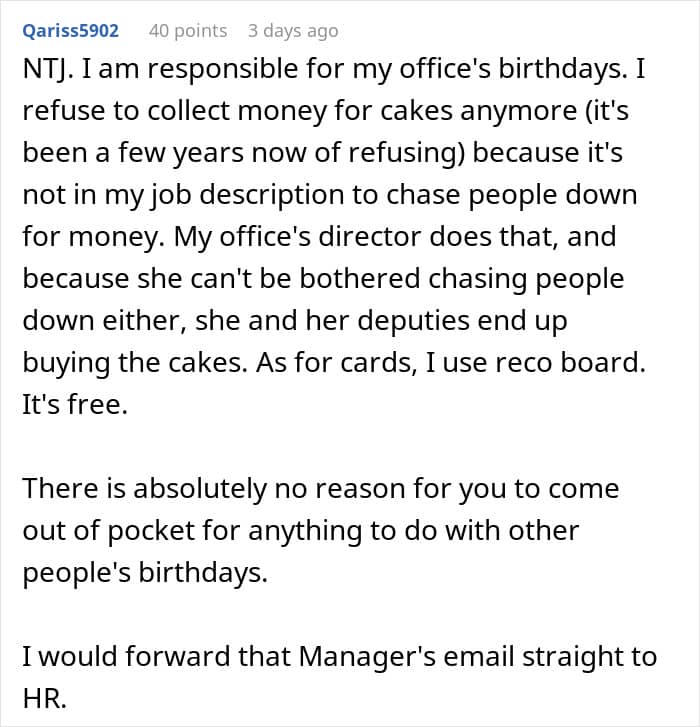Click the final word 'HR.'

45,698
